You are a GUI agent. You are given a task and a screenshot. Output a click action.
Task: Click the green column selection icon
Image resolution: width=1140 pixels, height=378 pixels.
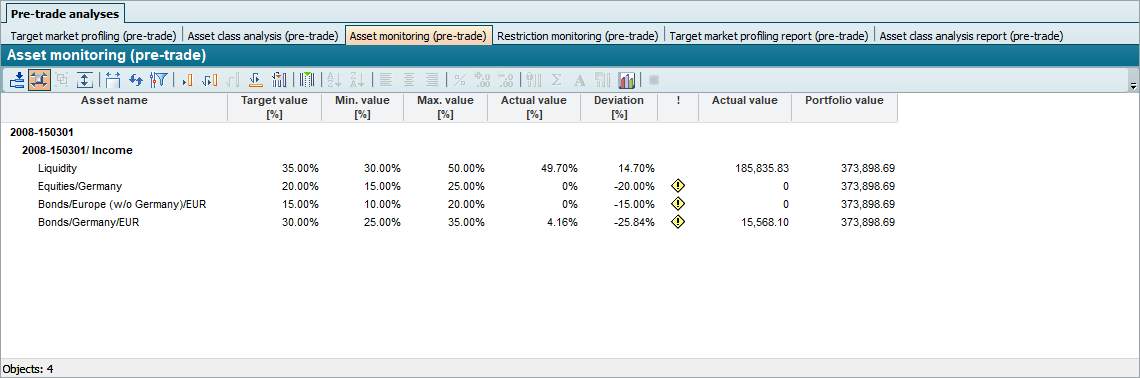point(307,80)
